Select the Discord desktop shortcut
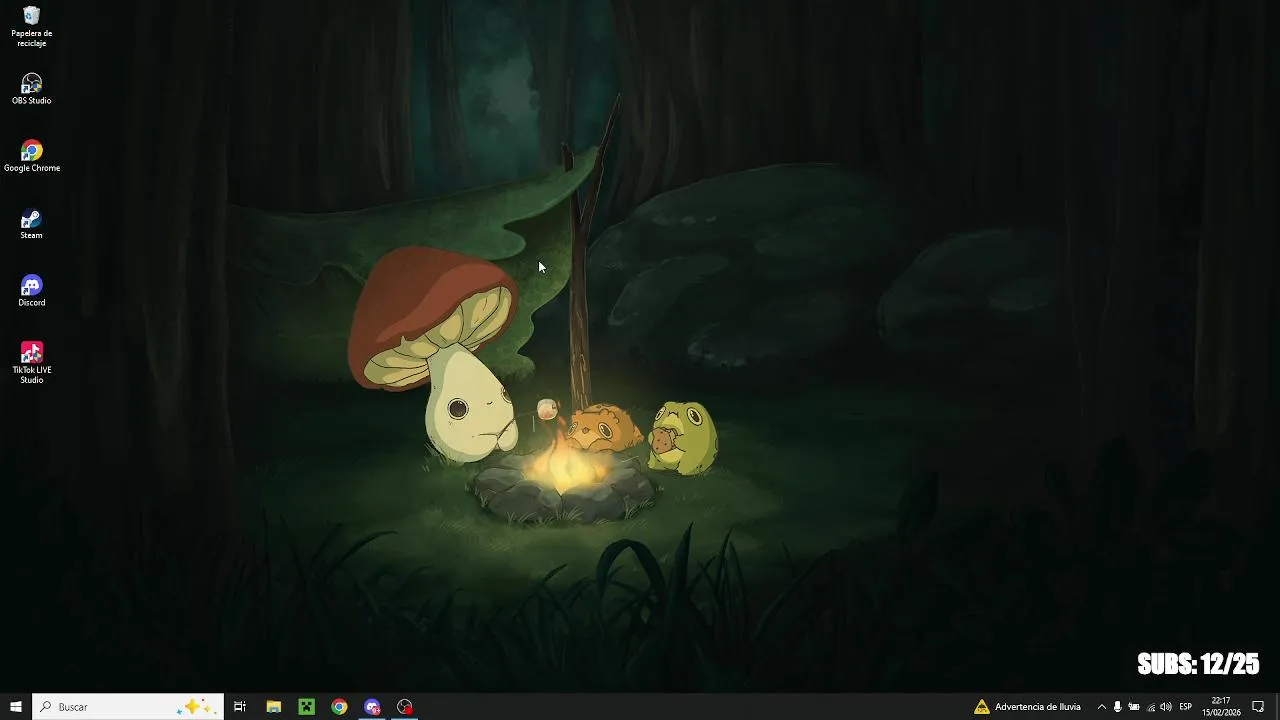Image resolution: width=1280 pixels, height=720 pixels. tap(31, 291)
